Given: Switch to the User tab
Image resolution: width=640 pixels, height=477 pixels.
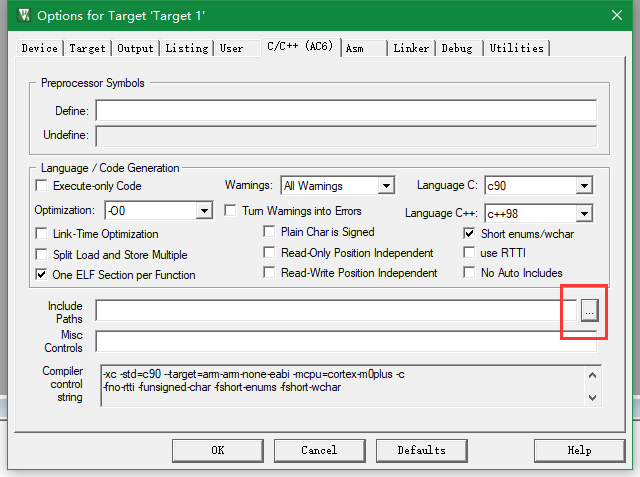Looking at the screenshot, I should [237, 48].
